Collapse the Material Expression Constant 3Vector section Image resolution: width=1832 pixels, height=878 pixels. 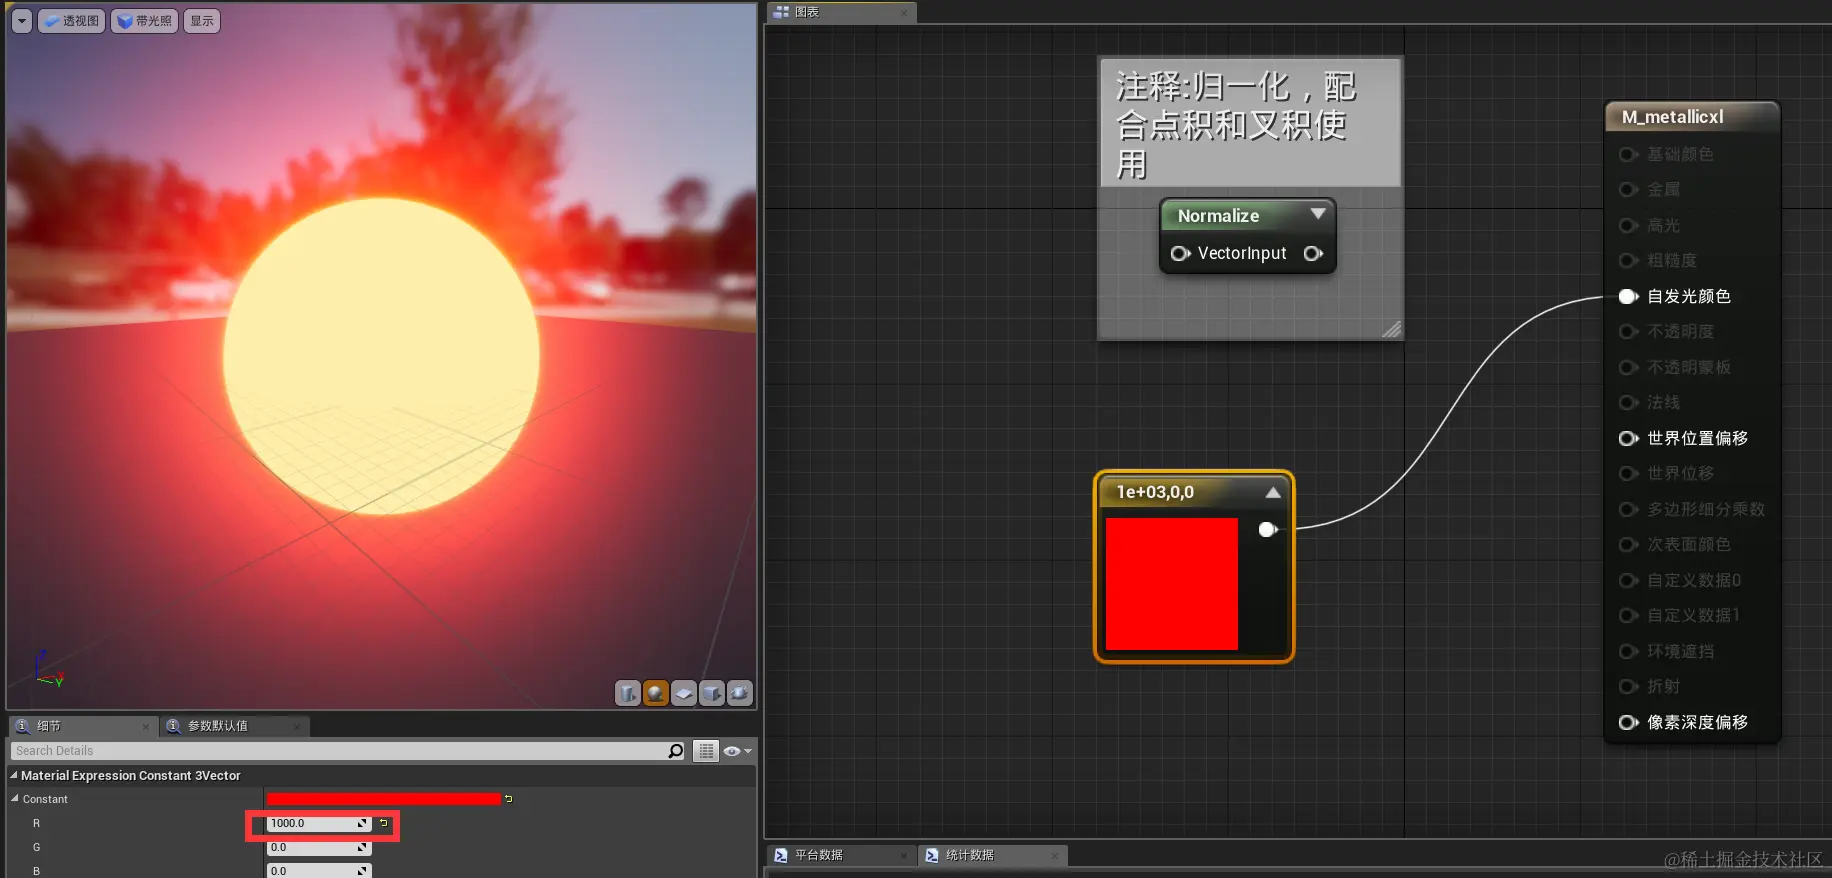14,775
